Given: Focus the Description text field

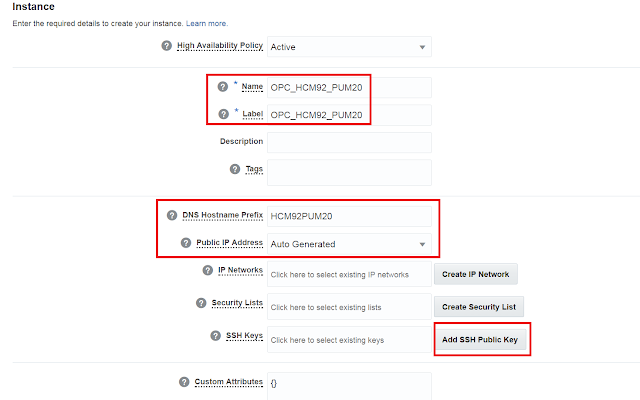Looking at the screenshot, I should click(x=349, y=142).
